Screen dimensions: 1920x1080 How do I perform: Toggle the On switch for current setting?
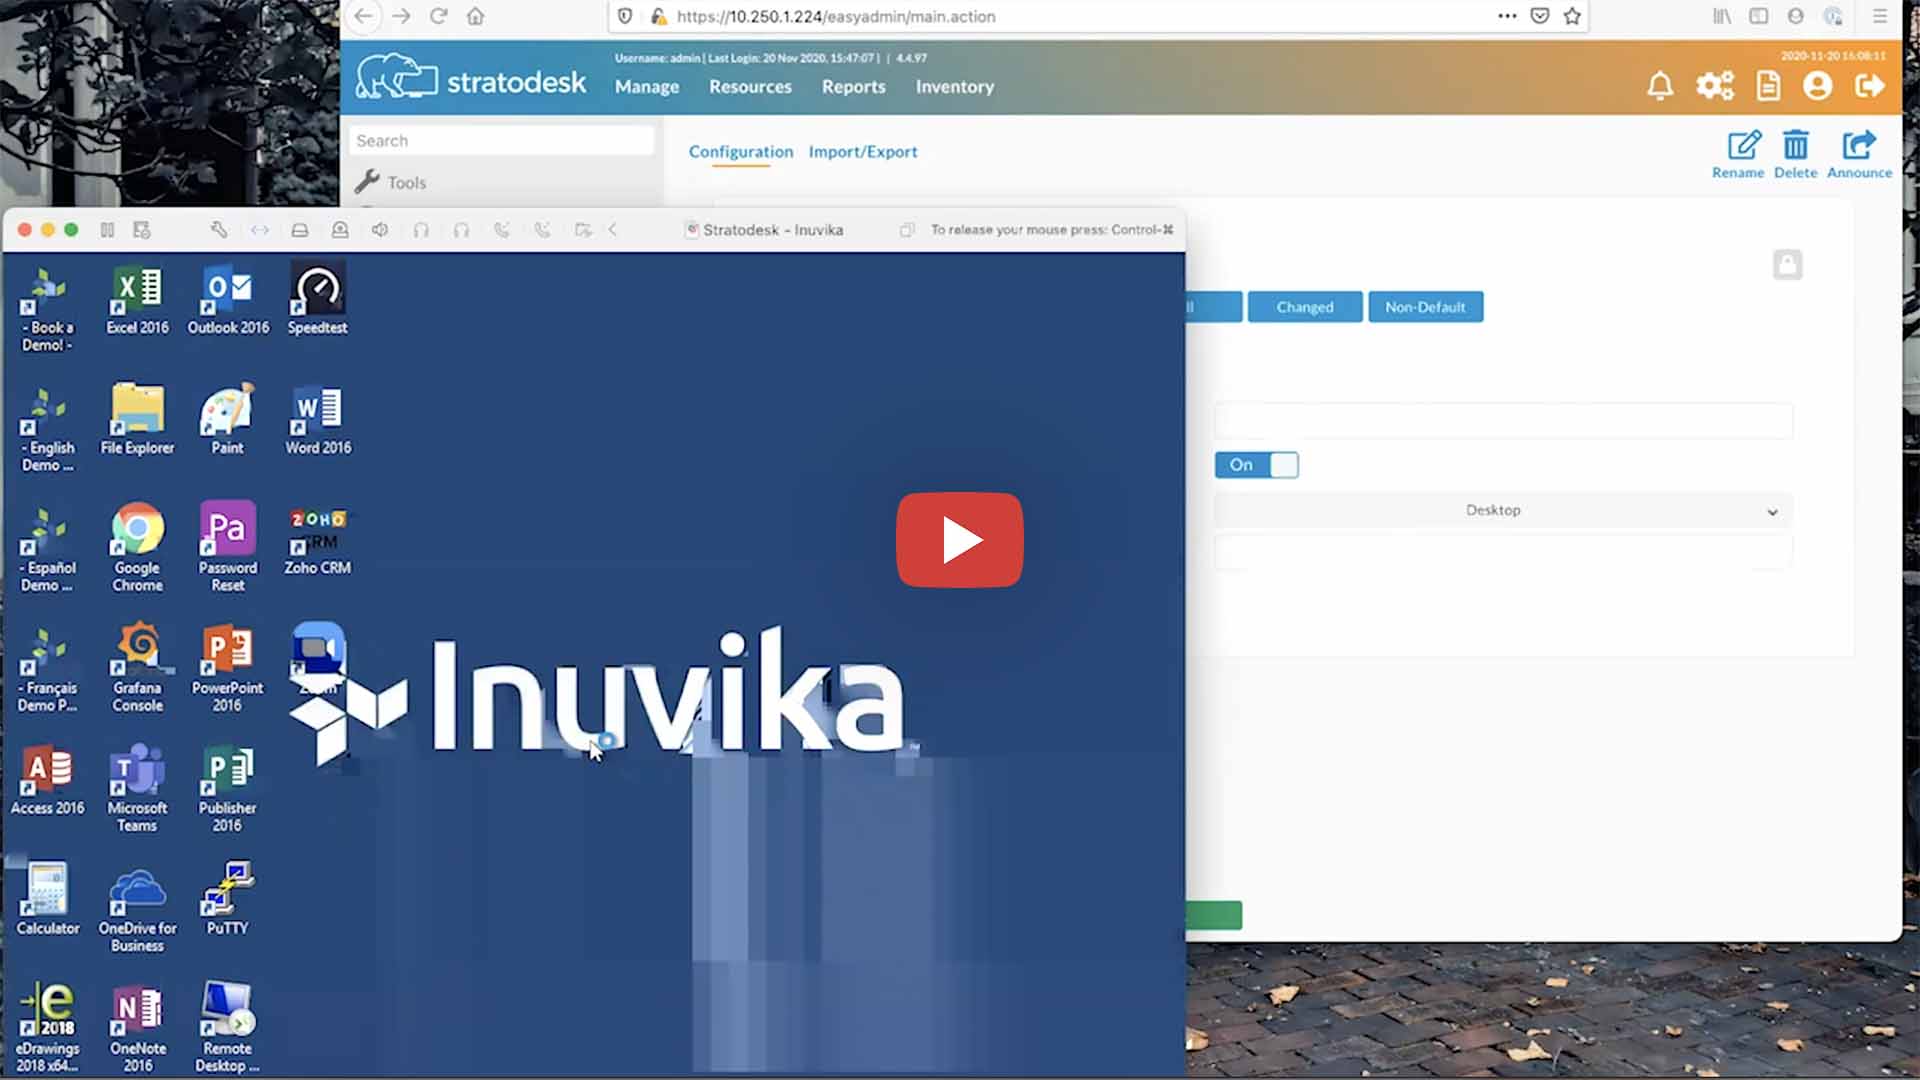1255,464
